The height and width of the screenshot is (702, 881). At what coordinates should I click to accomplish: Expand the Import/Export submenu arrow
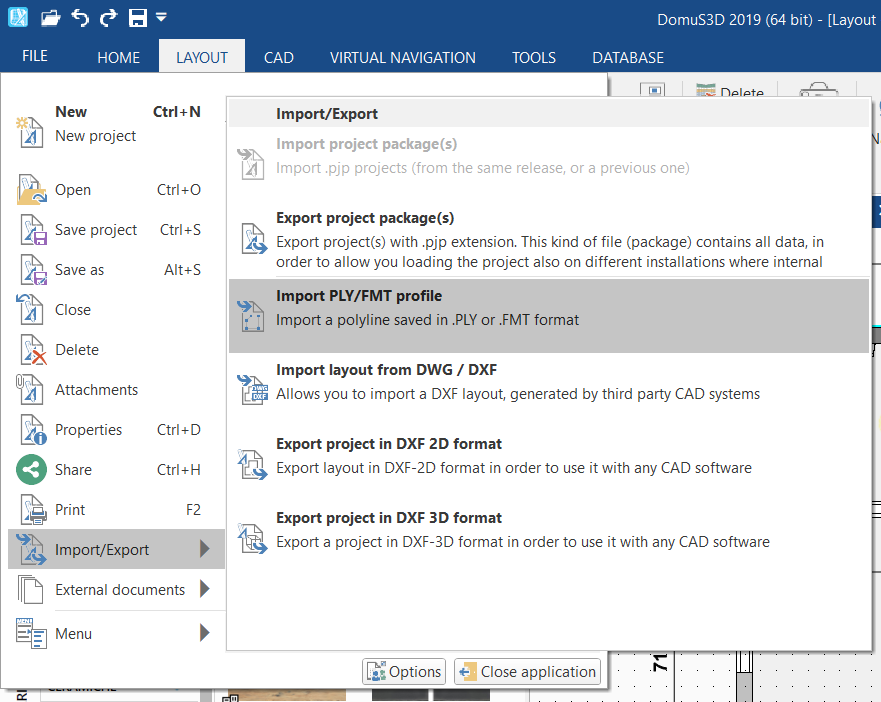(205, 549)
